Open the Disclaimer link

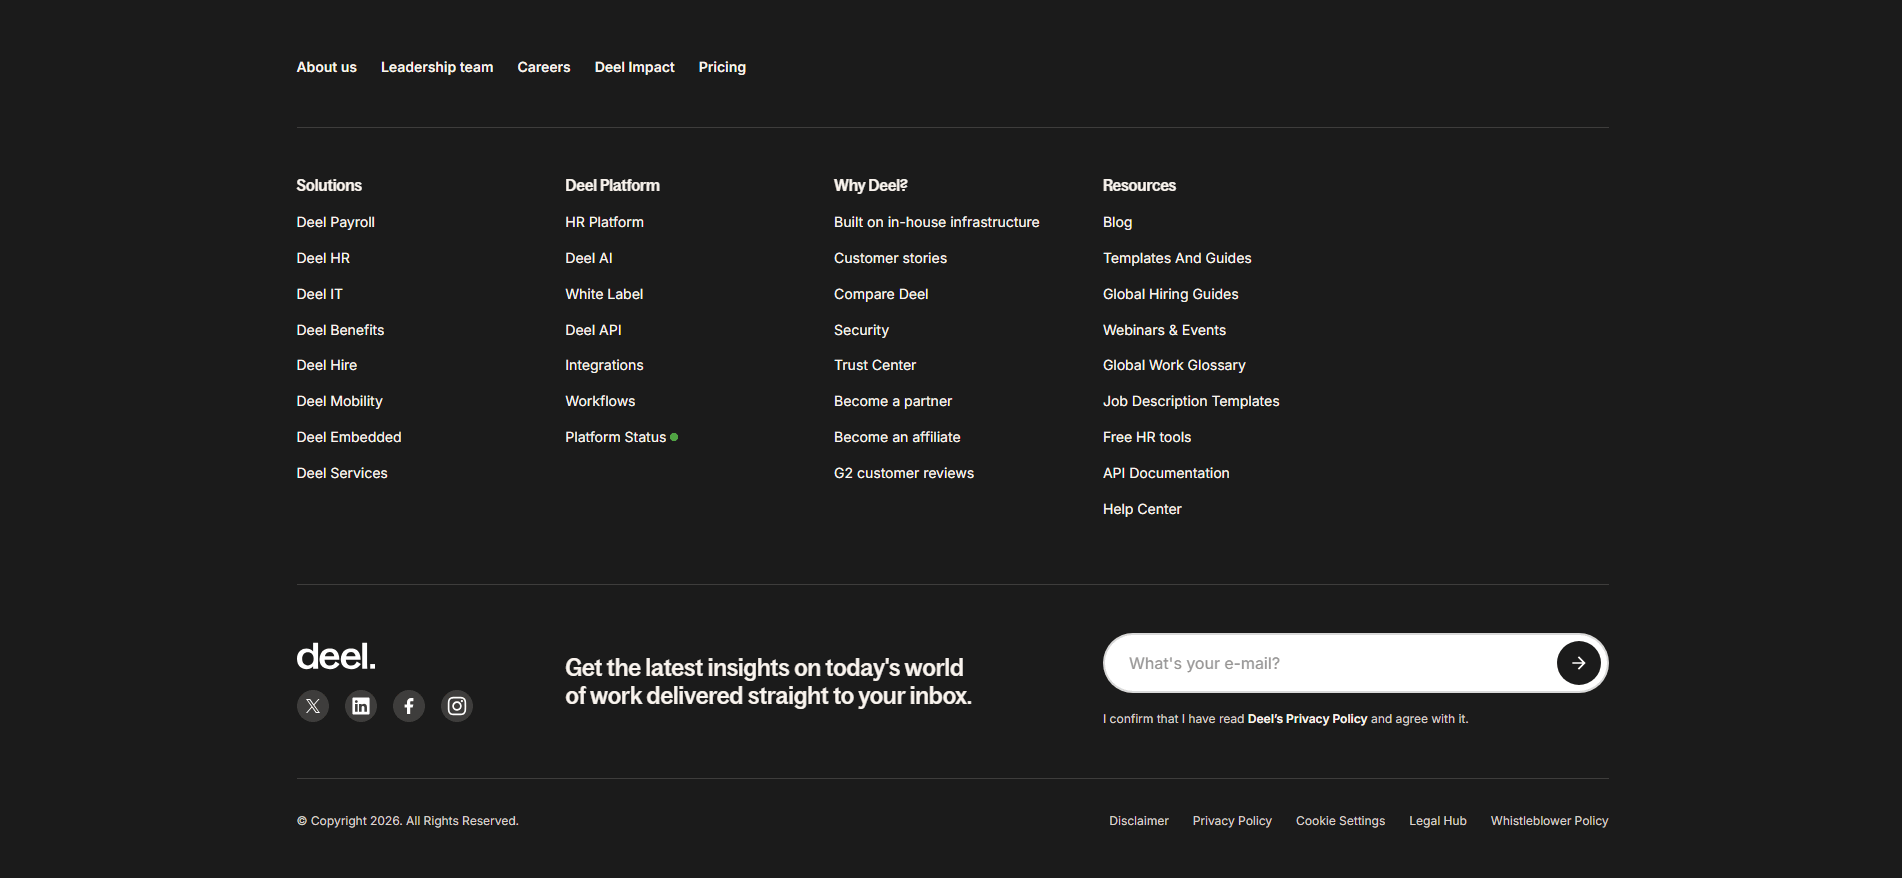tap(1139, 821)
